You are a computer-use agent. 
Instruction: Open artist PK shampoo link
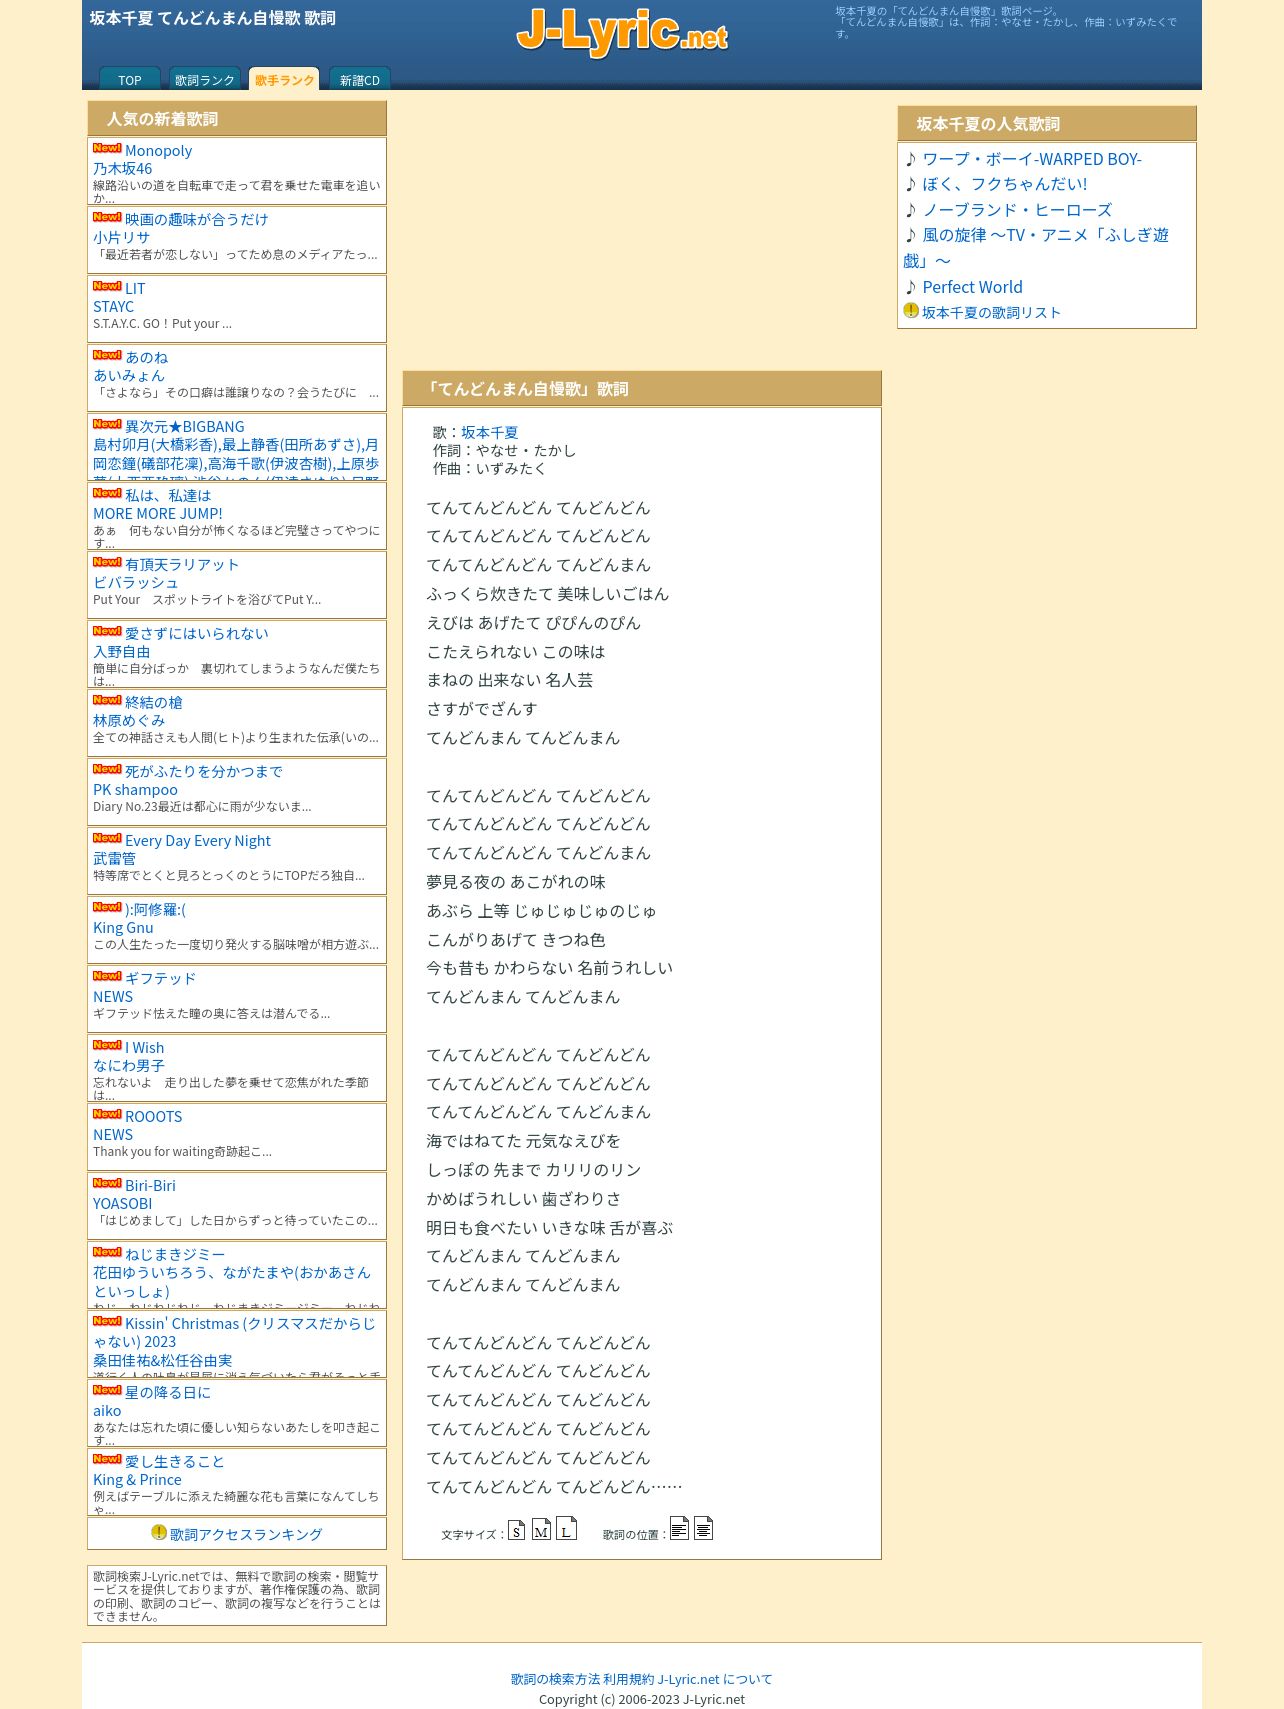coord(135,790)
